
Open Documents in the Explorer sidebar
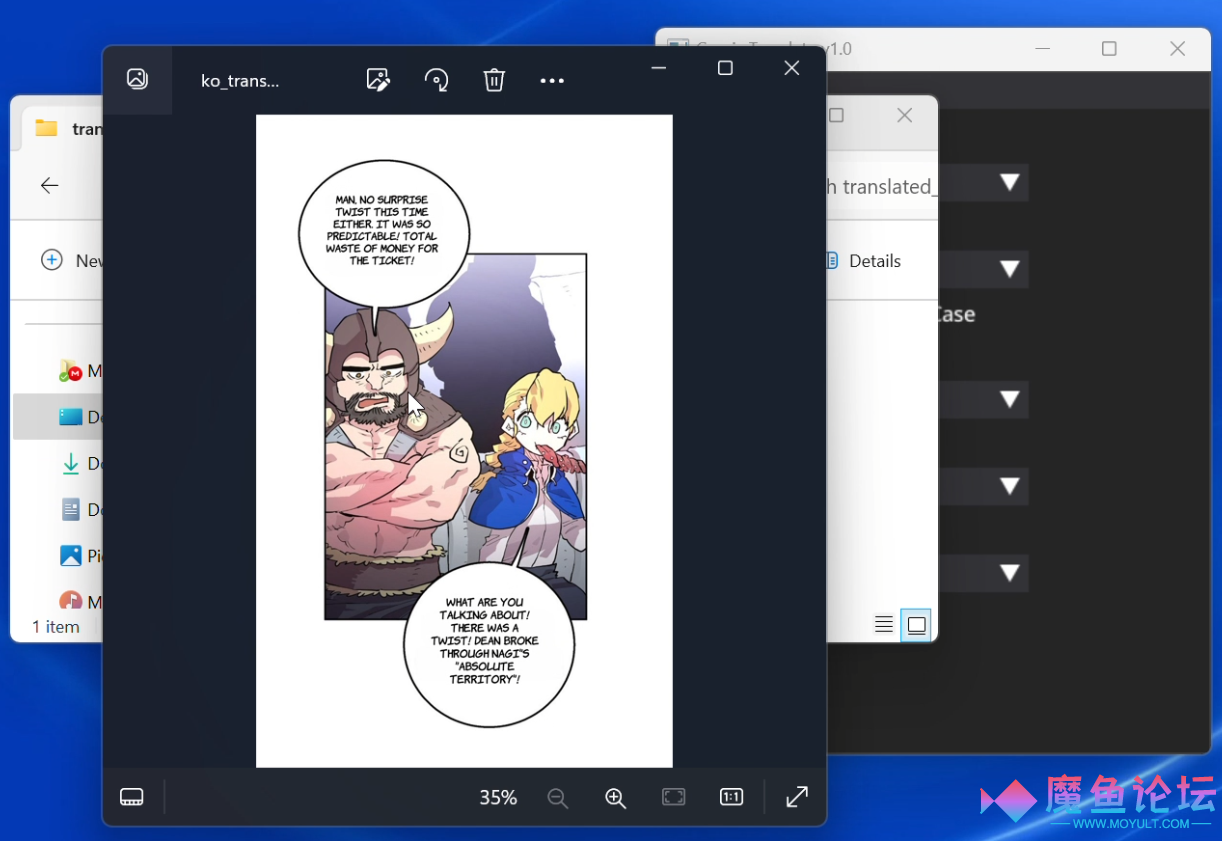tap(80, 509)
